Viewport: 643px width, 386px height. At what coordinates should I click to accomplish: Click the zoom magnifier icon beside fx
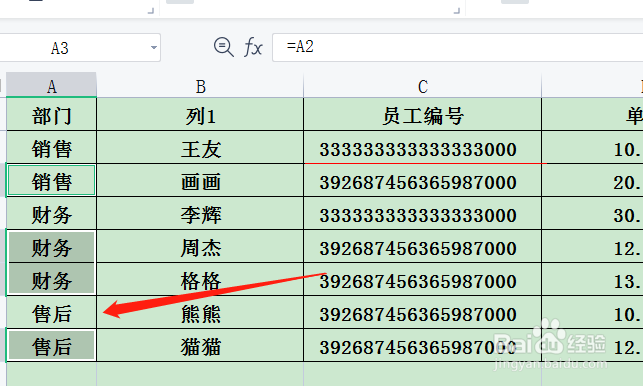point(223,47)
